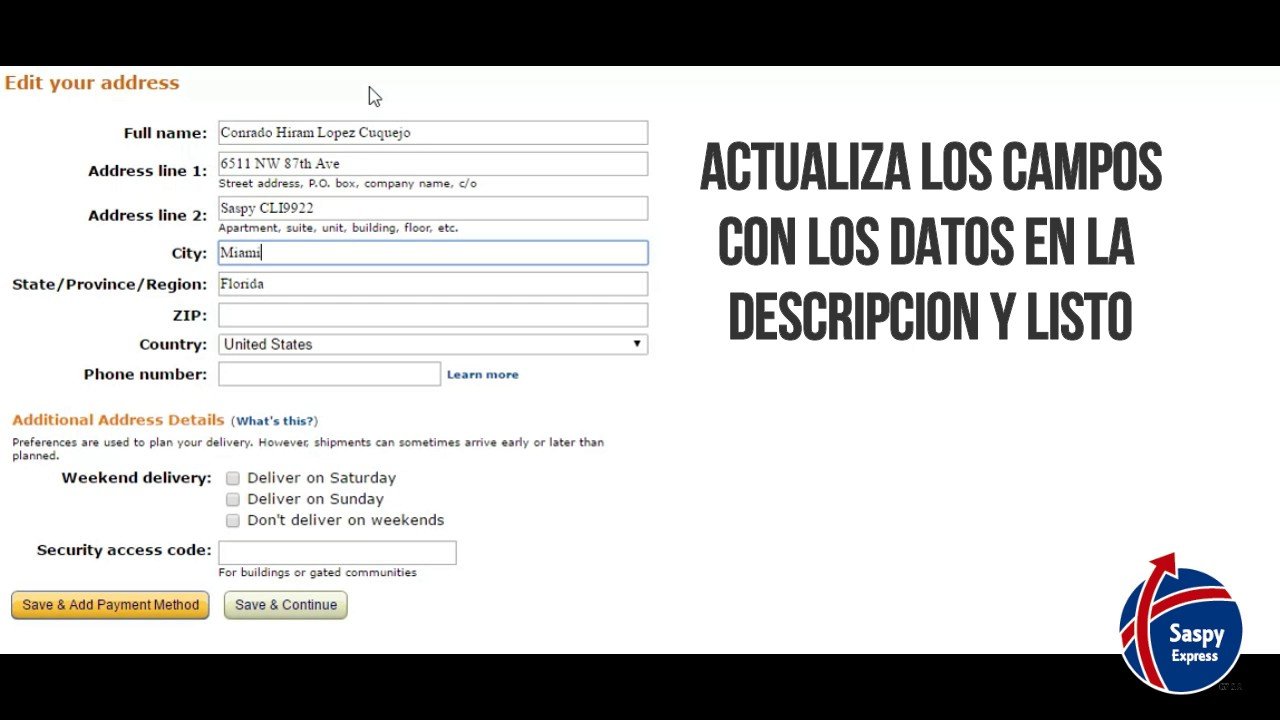The image size is (1280, 720).
Task: Click the 'Apartment, suite, unit' hint text
Action: (x=338, y=228)
